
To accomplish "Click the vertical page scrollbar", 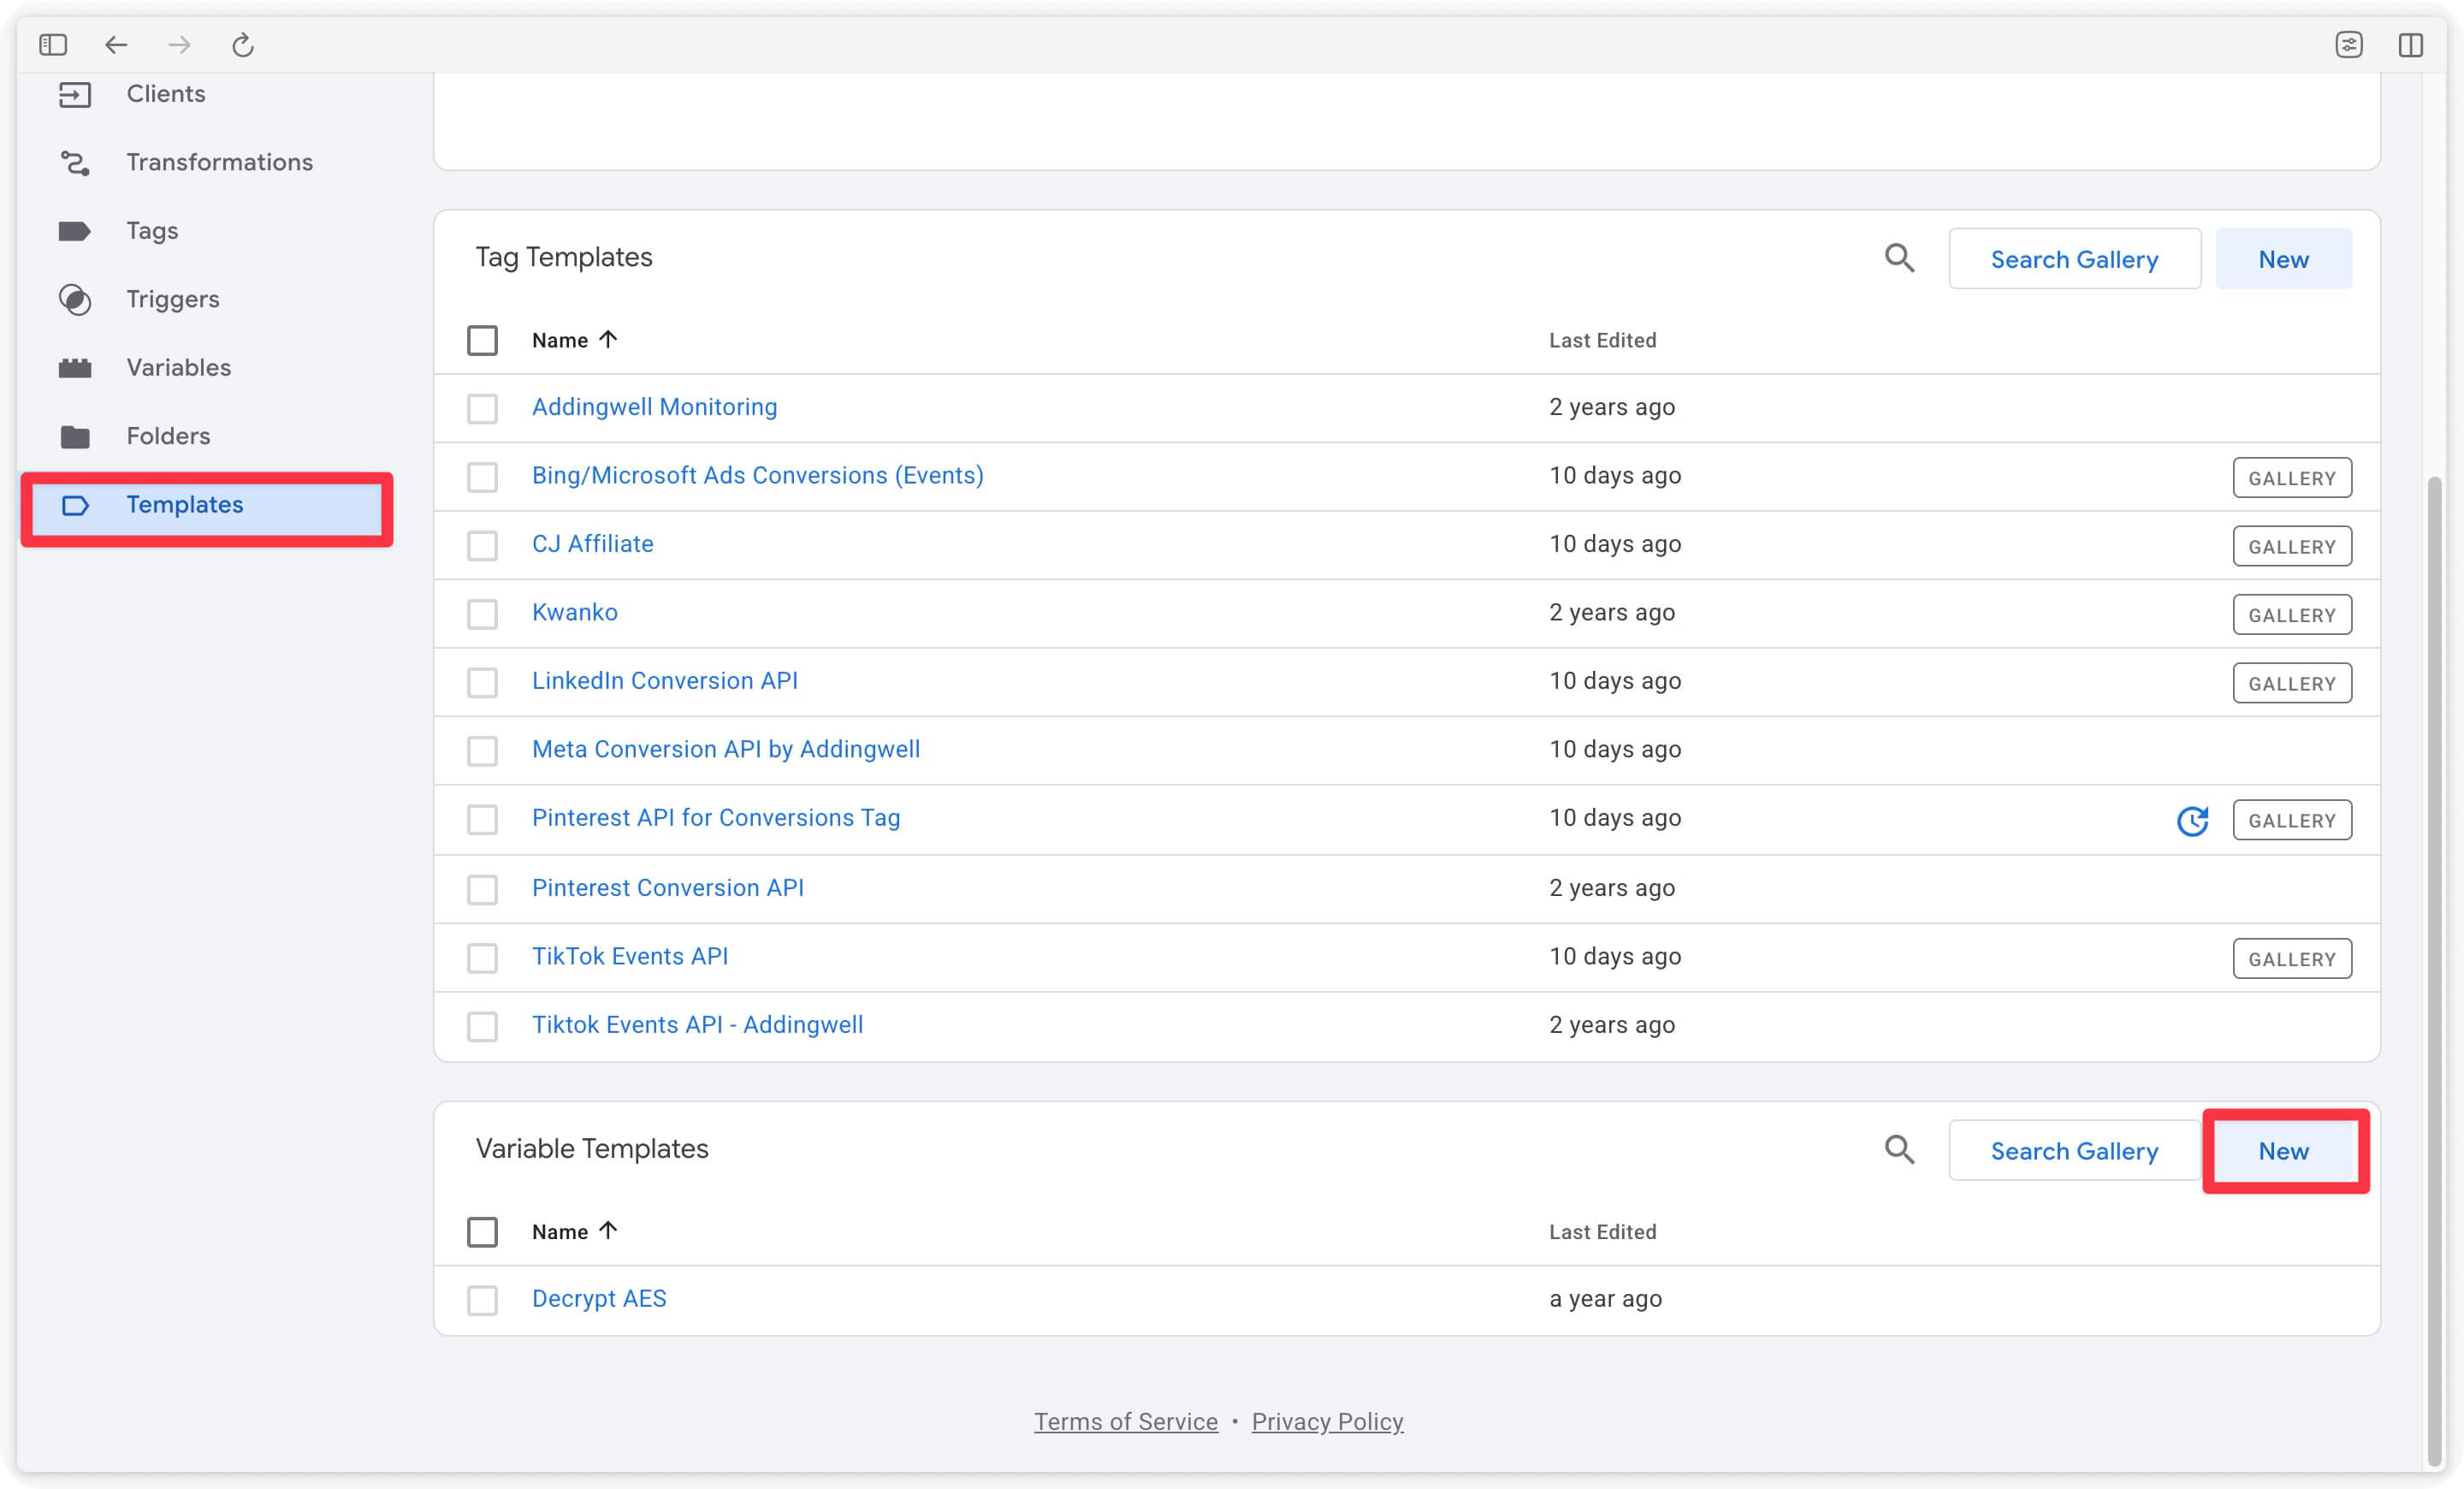I will point(2435,970).
